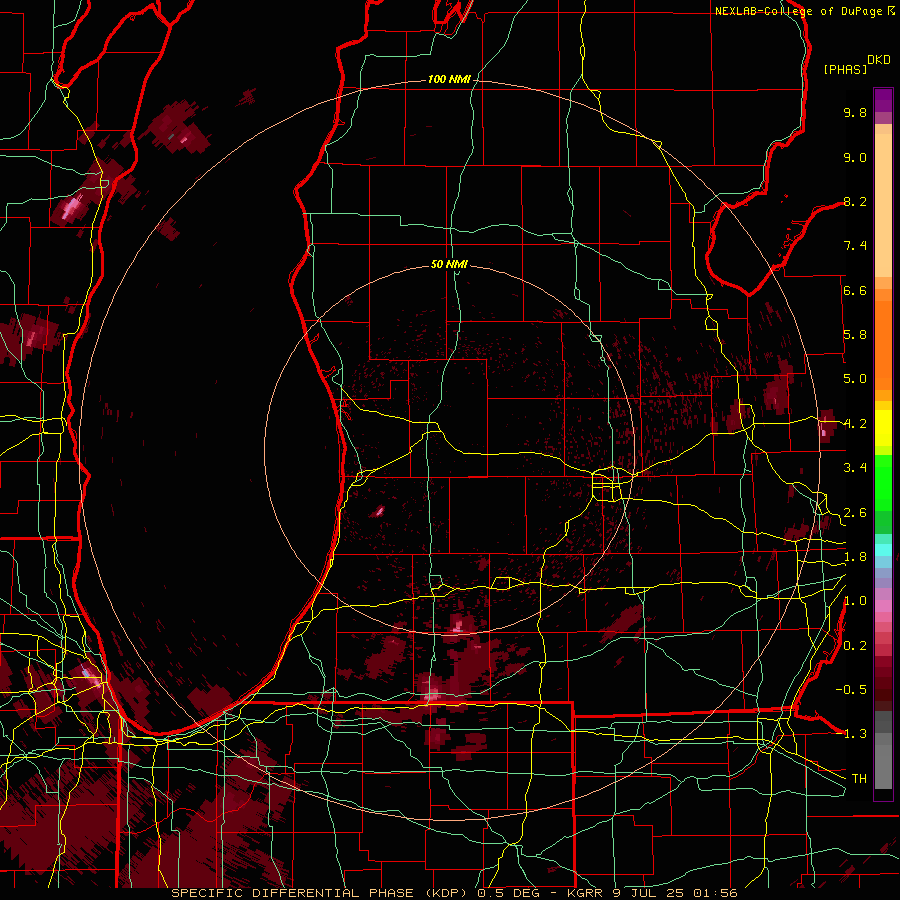Select the 3.4 scale value
The height and width of the screenshot is (900, 900).
coord(855,468)
